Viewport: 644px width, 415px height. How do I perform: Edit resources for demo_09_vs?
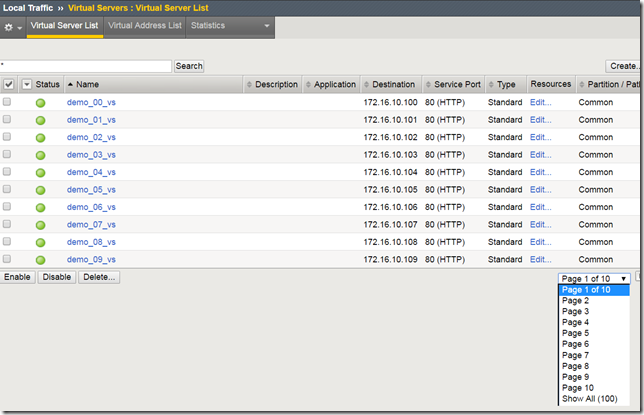pyautogui.click(x=540, y=260)
